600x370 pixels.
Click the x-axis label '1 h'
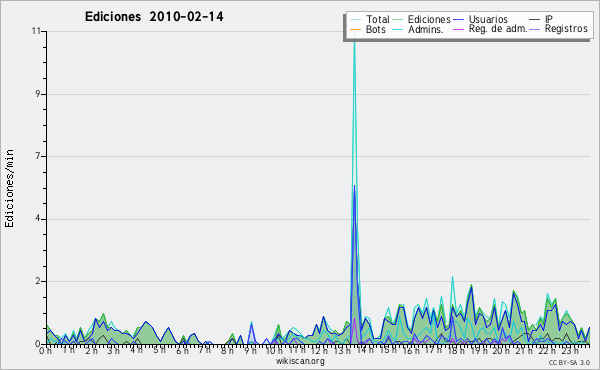click(x=68, y=350)
